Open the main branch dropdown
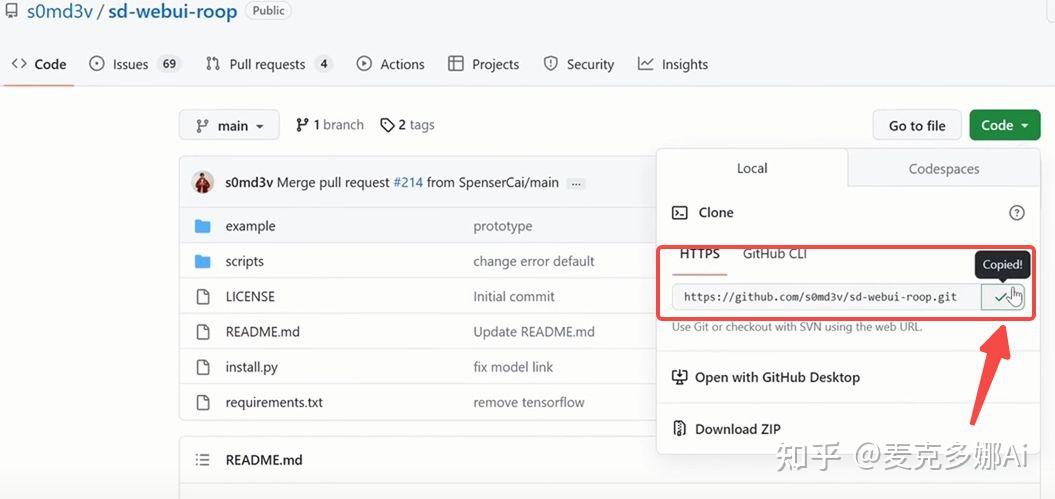Screen dimensions: 1055x499 pyautogui.click(x=229, y=125)
